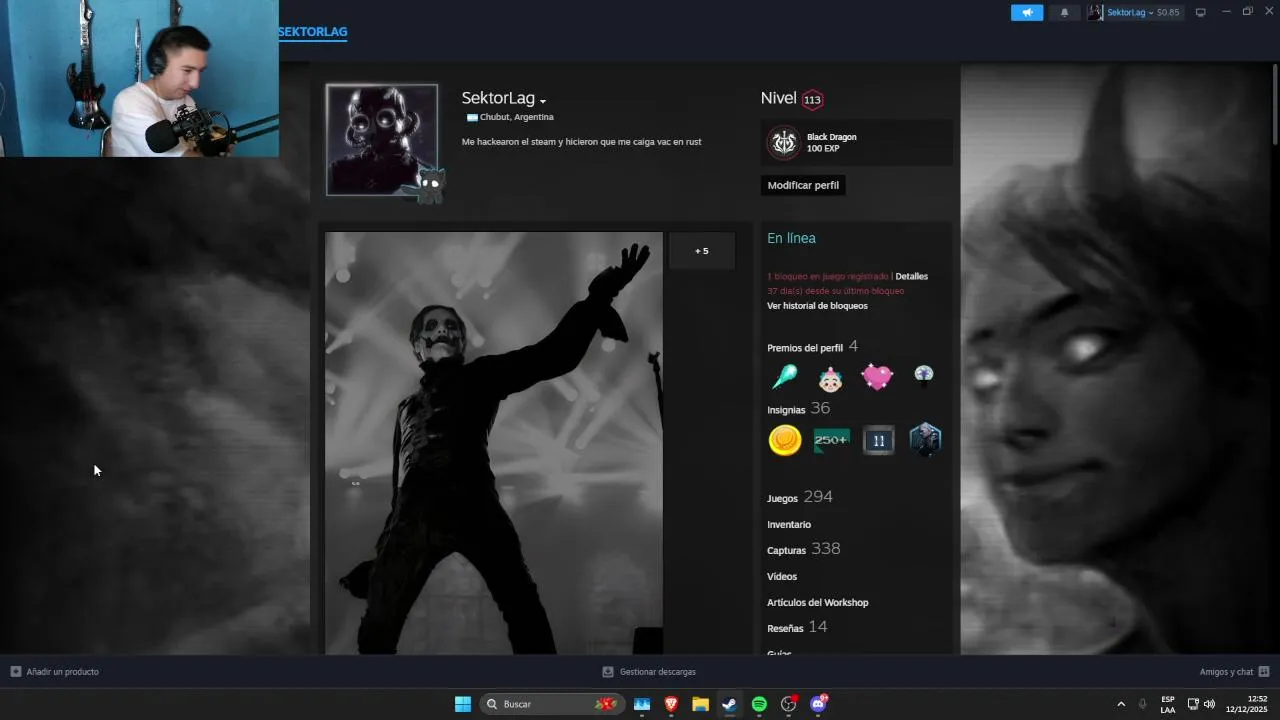Open the Insignias 36 link
The height and width of the screenshot is (720, 1280).
[x=798, y=409]
